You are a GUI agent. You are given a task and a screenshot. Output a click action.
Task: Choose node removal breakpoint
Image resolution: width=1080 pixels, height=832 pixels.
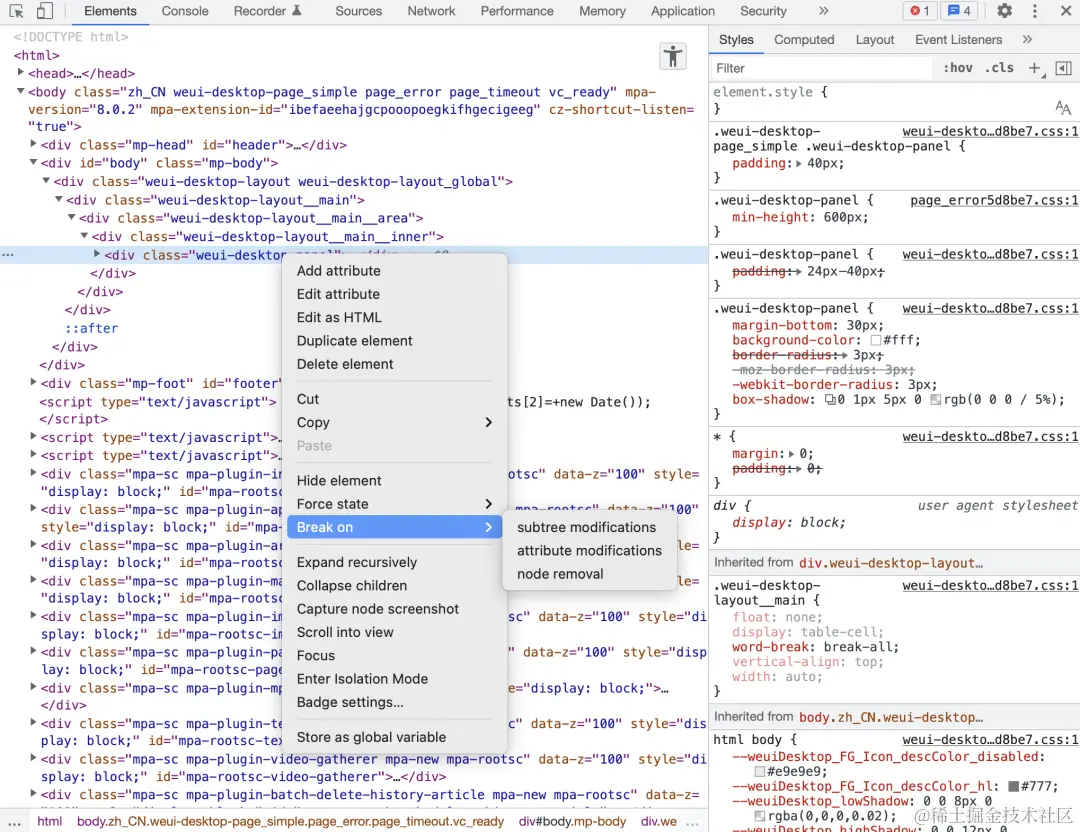pos(589,574)
